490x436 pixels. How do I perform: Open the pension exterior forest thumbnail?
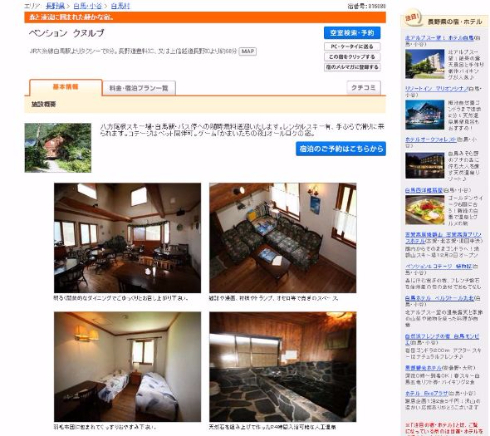[x=58, y=148]
